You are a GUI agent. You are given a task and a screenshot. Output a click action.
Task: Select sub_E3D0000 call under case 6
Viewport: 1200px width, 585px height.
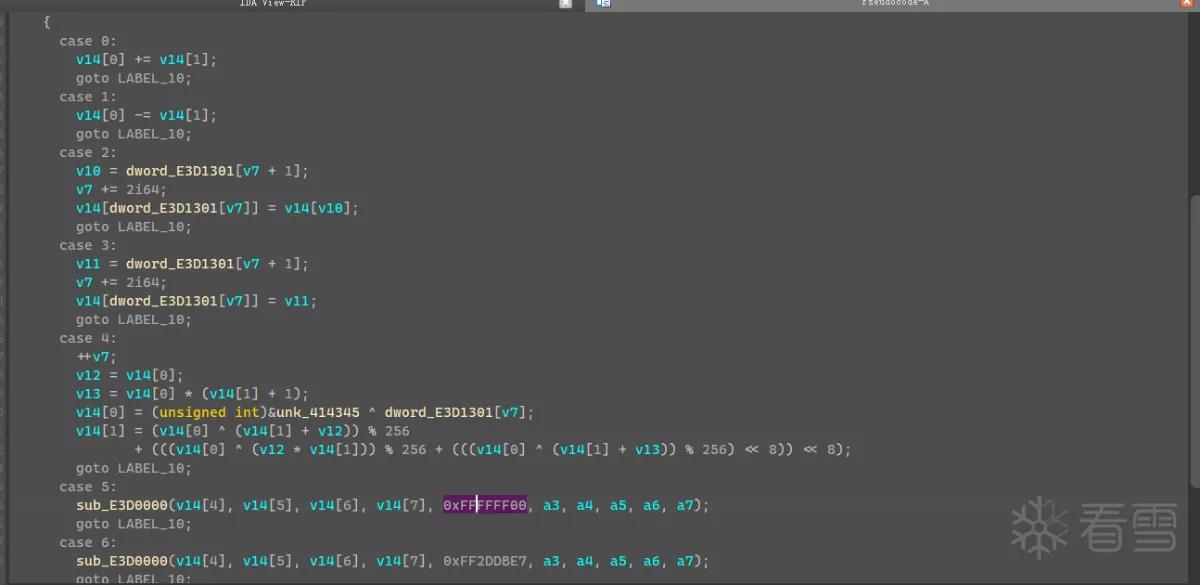[122, 561]
